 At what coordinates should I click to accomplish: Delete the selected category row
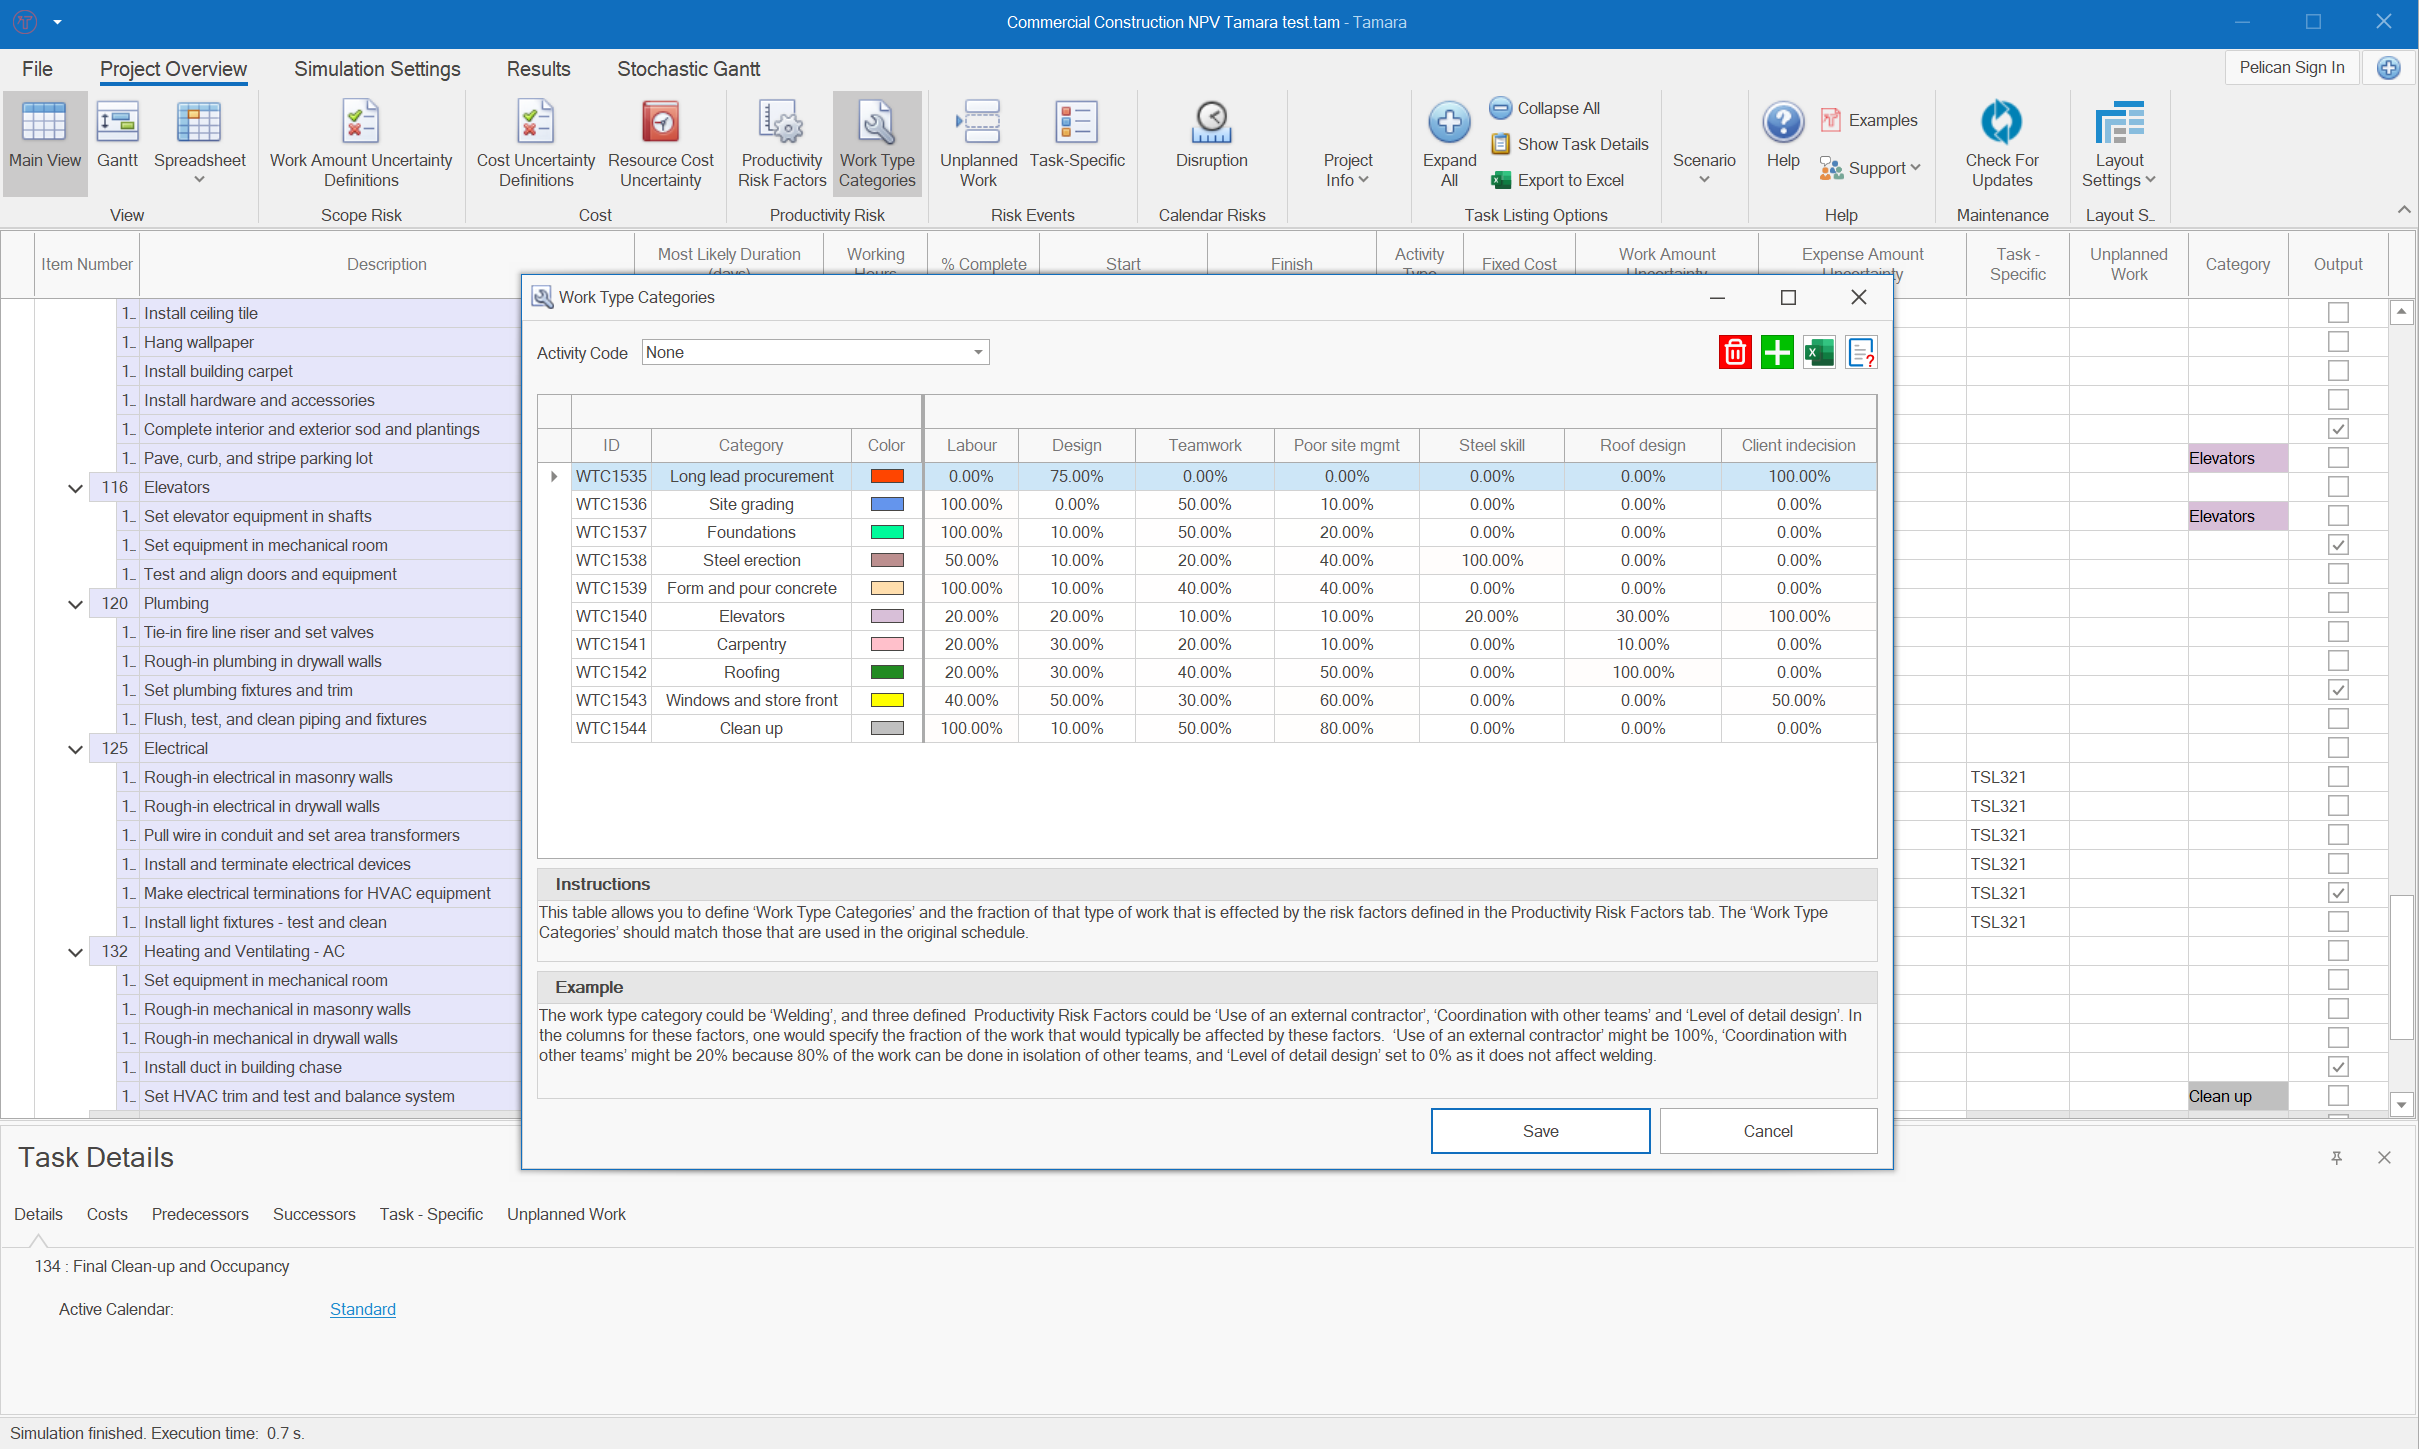click(x=1734, y=352)
